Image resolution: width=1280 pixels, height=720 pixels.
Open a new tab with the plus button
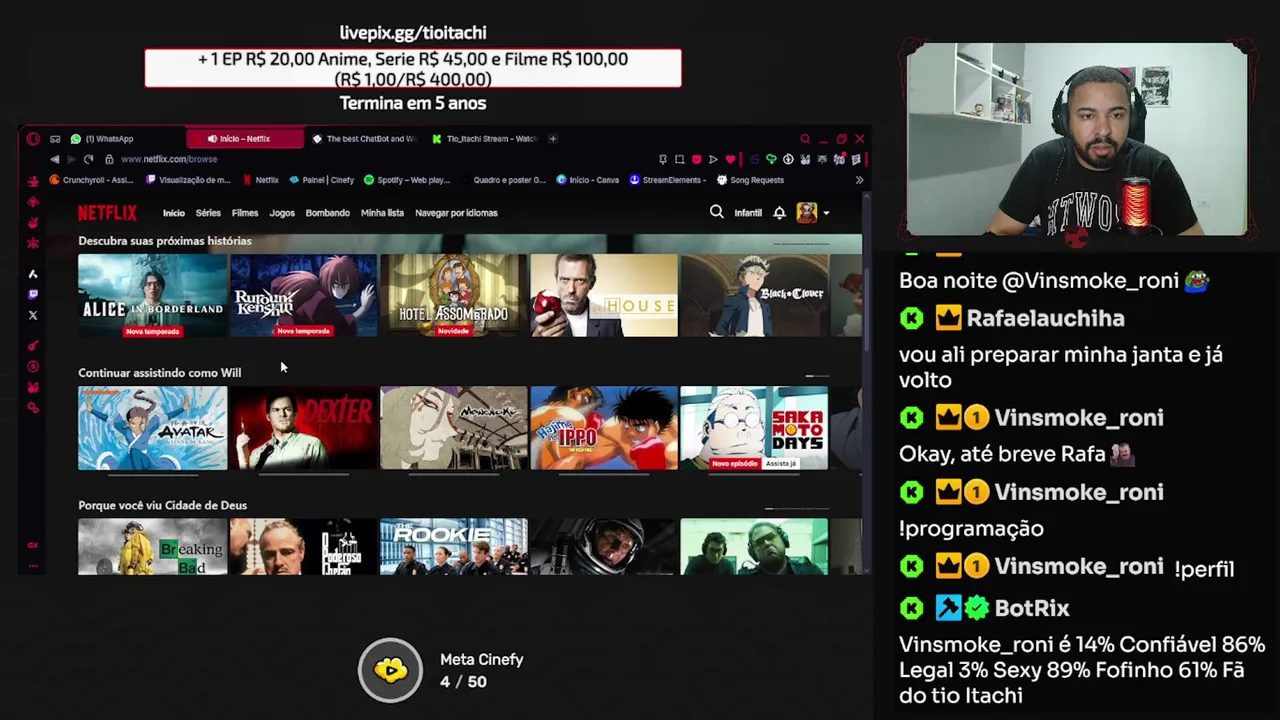(x=553, y=139)
